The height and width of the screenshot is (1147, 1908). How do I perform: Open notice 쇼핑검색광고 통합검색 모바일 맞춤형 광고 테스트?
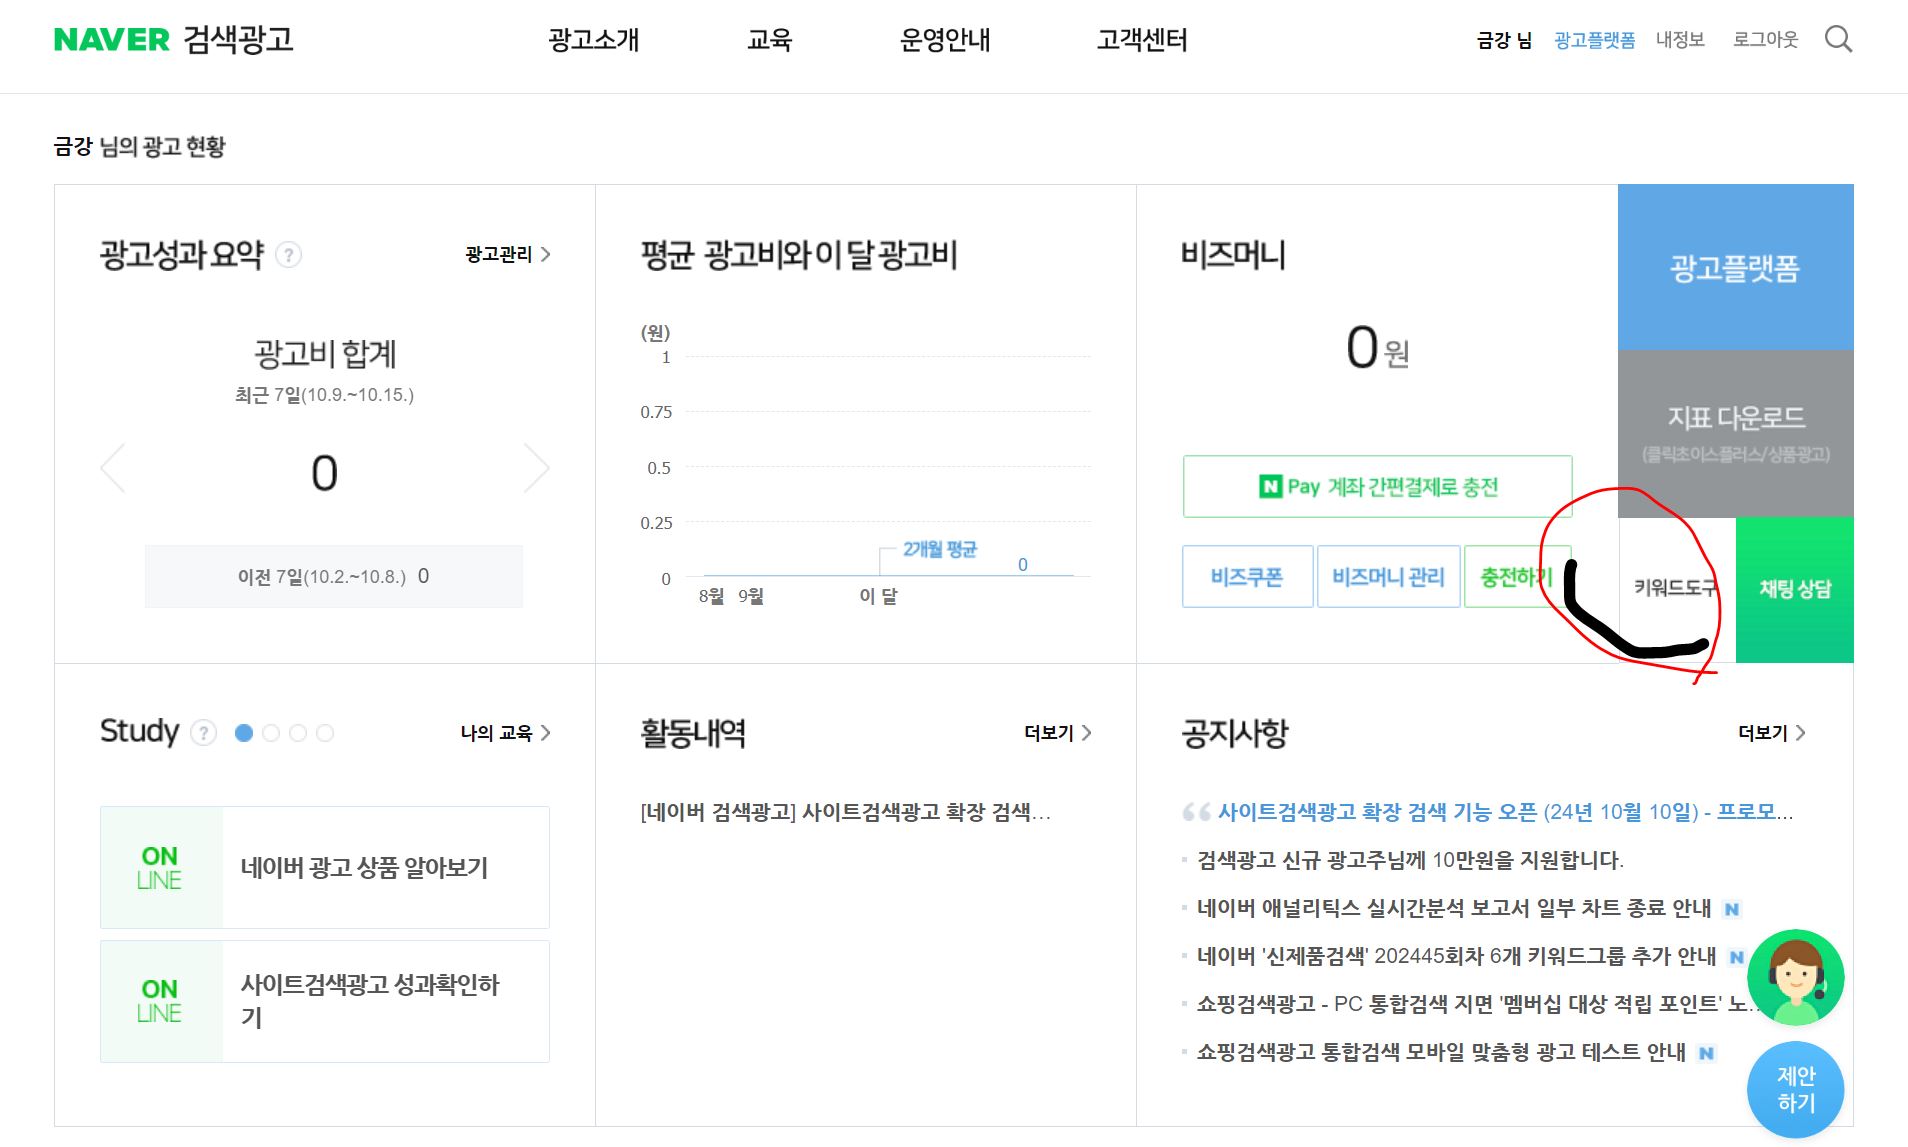pyautogui.click(x=1441, y=1052)
